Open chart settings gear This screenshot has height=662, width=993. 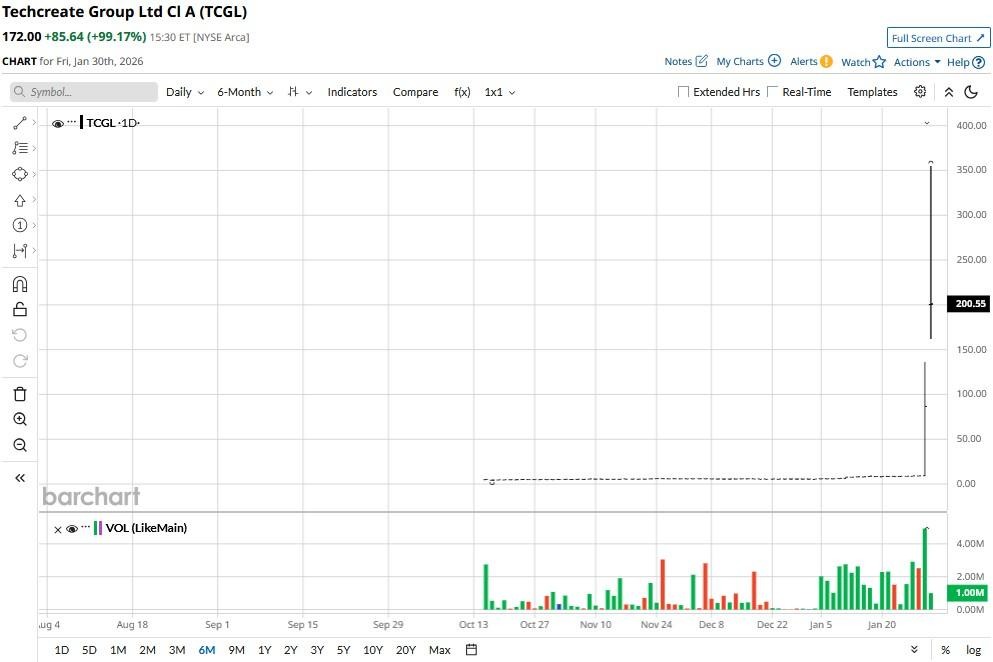tap(920, 92)
